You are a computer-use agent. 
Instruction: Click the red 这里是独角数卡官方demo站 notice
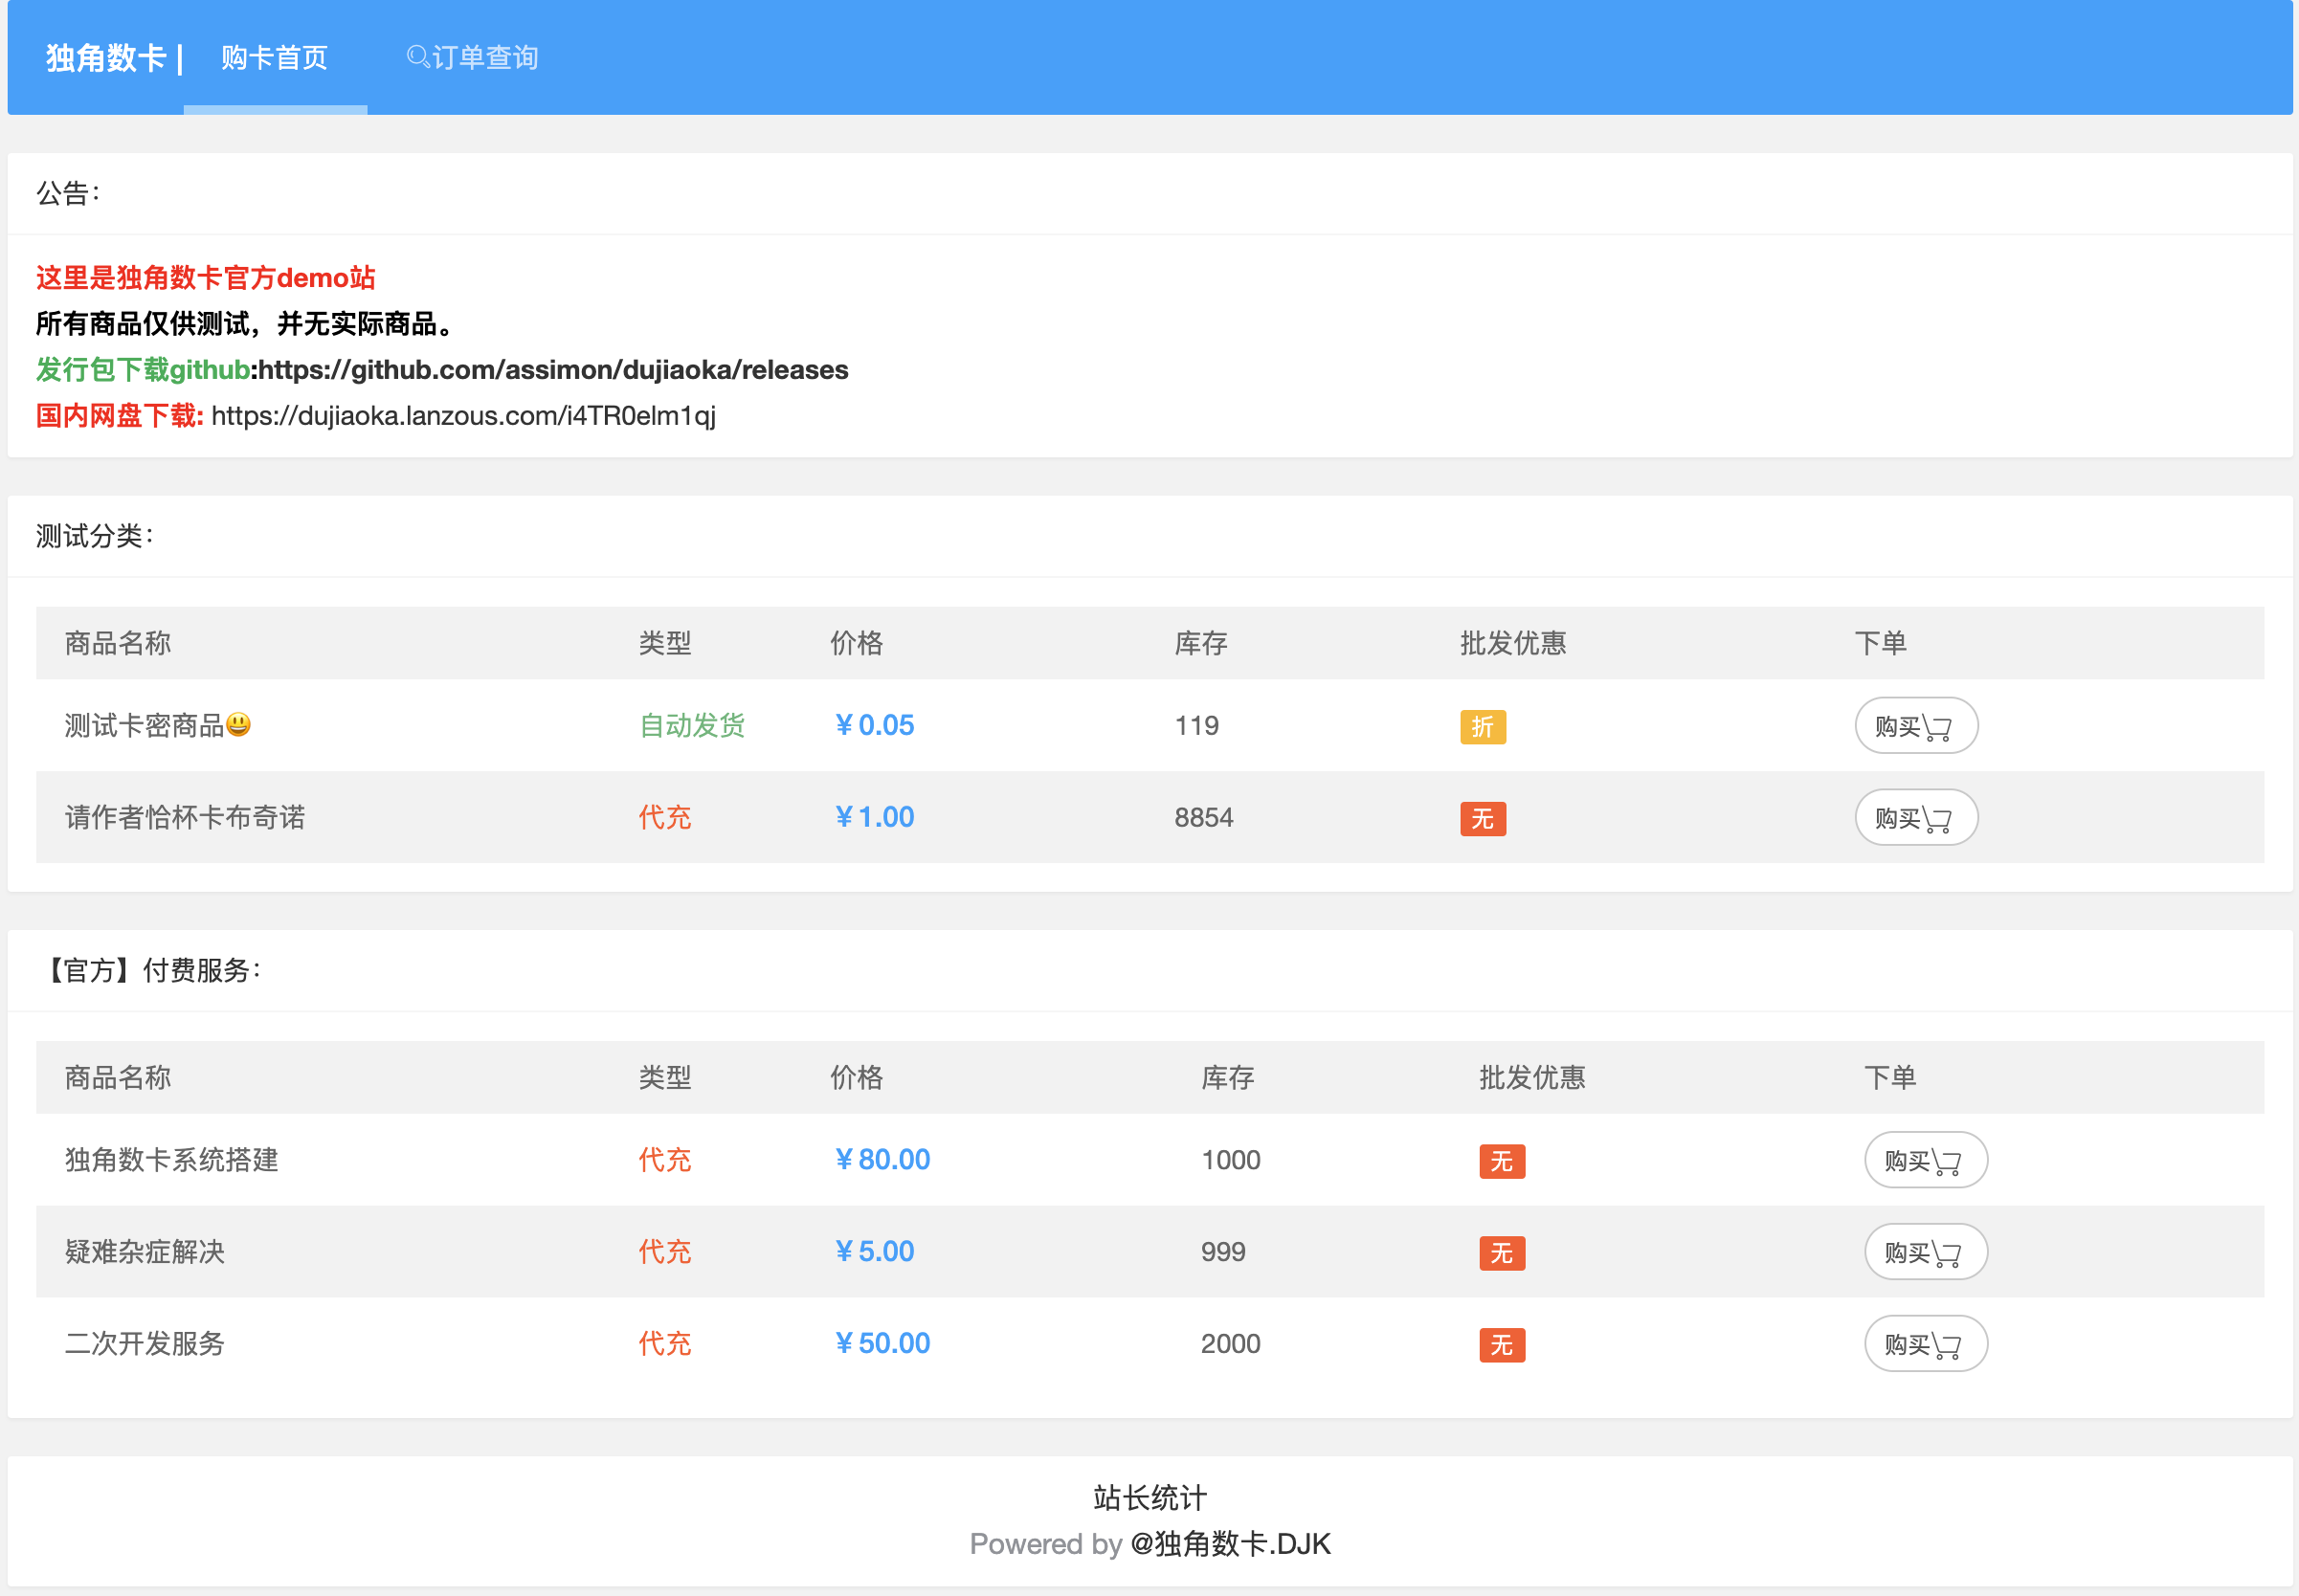coord(206,278)
